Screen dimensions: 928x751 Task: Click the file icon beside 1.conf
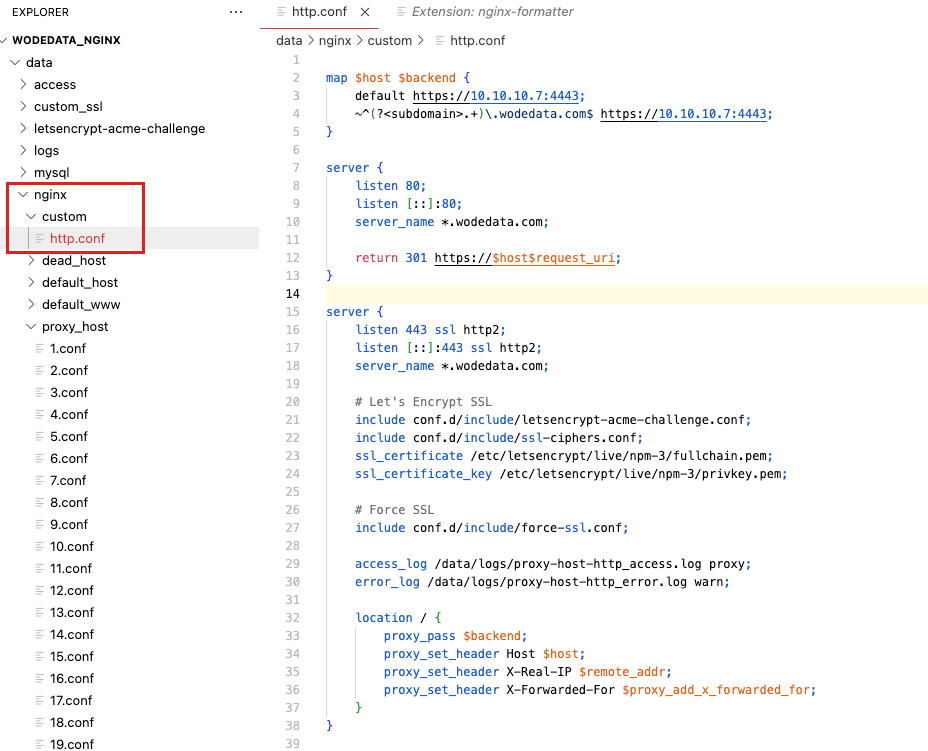(40, 349)
